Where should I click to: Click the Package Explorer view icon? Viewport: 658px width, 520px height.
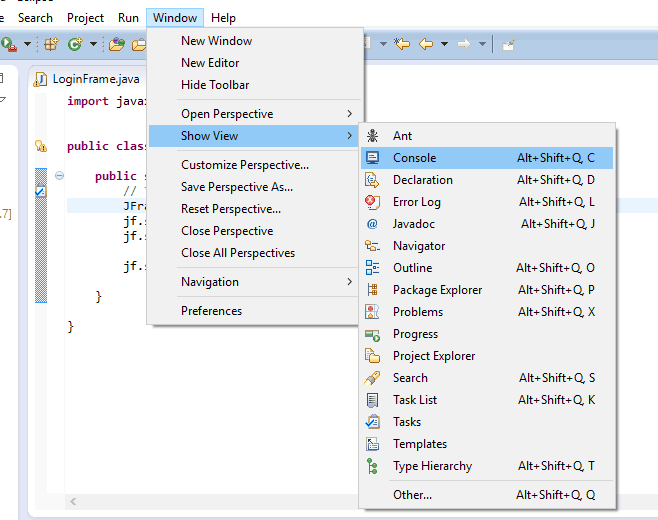click(372, 290)
